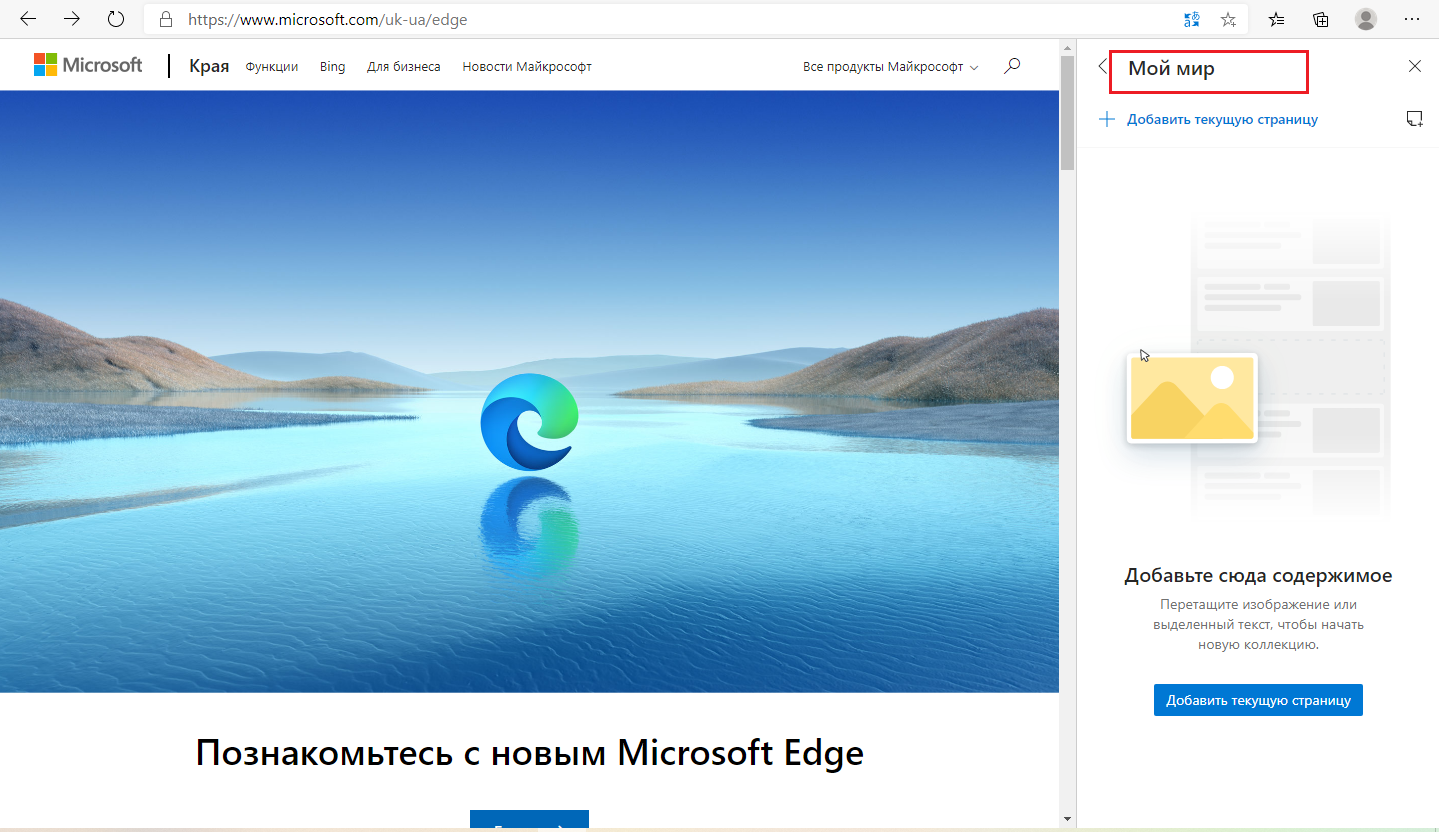Go back to previous page
Screen dimensions: 1439x832
(x=28, y=19)
